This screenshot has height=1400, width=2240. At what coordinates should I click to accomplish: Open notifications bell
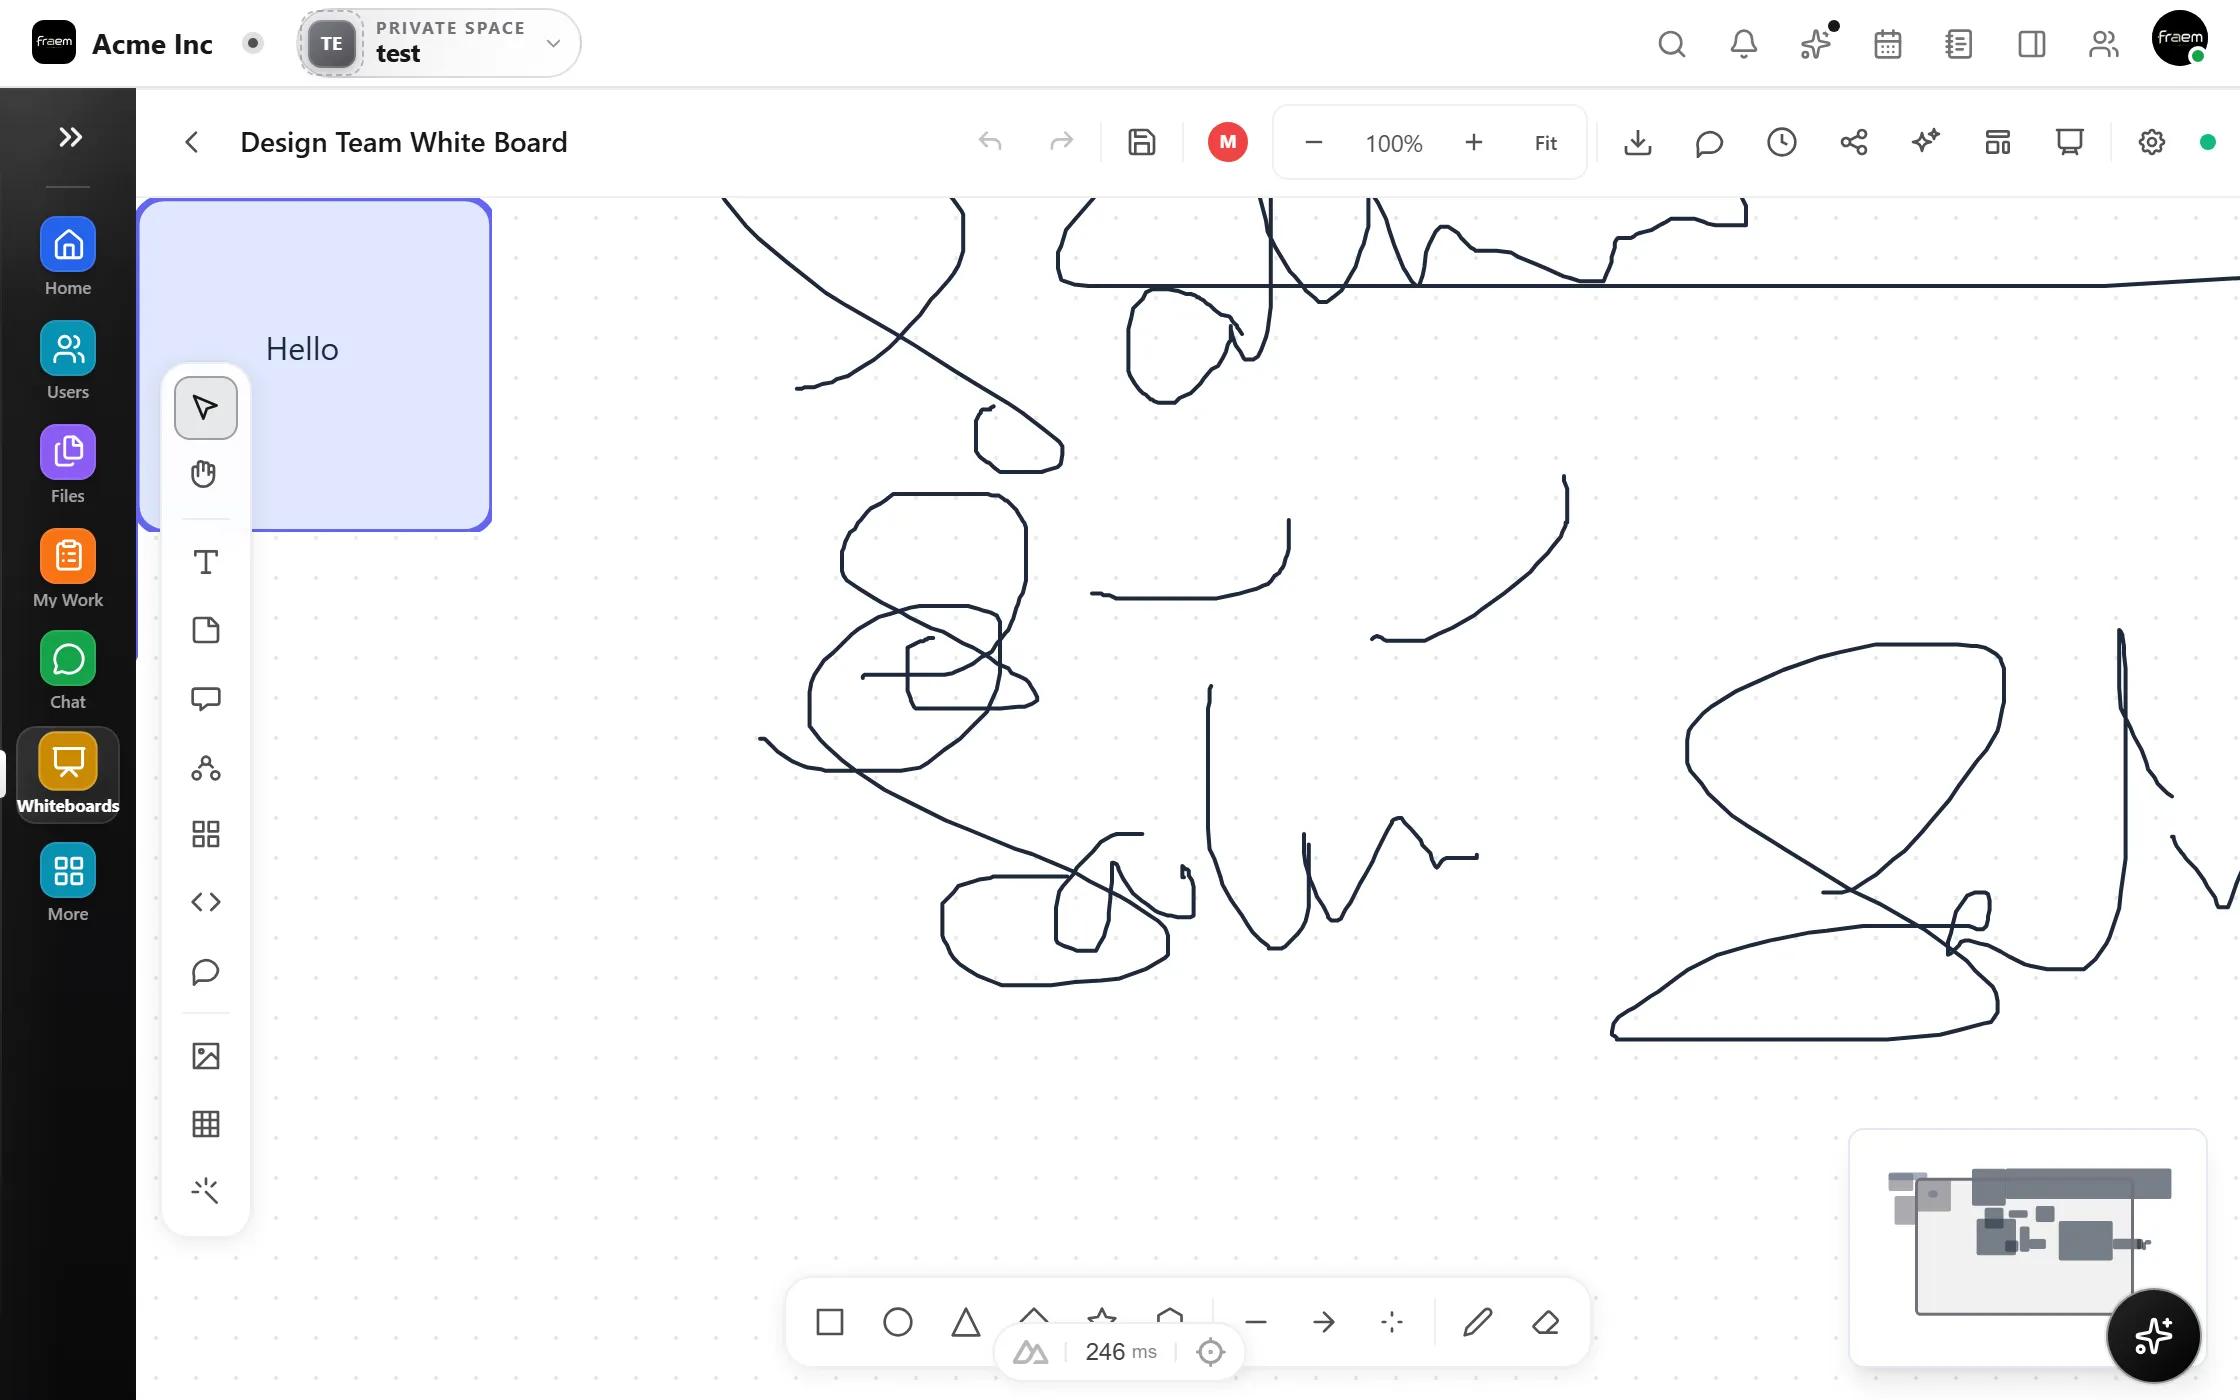coord(1744,44)
